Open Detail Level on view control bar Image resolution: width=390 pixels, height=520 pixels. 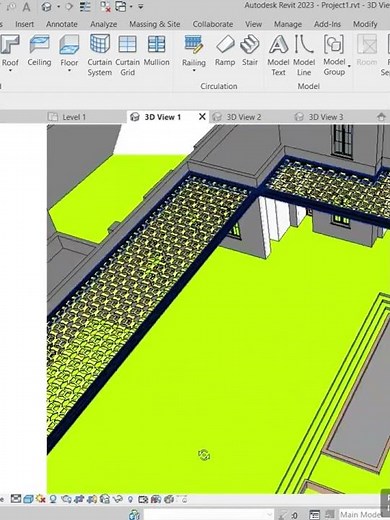pos(16,499)
